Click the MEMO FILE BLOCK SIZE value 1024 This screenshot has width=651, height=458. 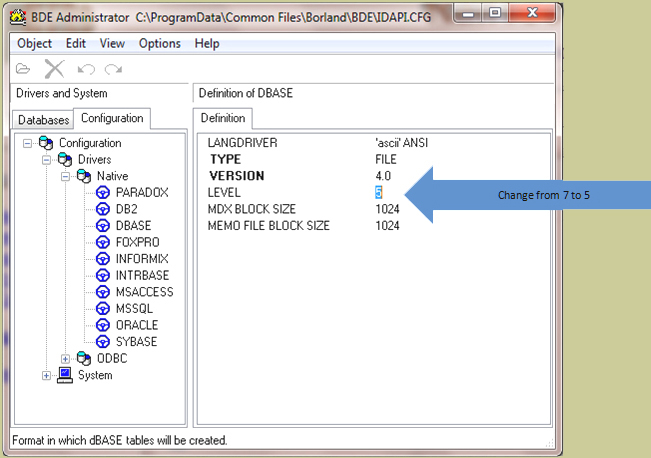387,225
